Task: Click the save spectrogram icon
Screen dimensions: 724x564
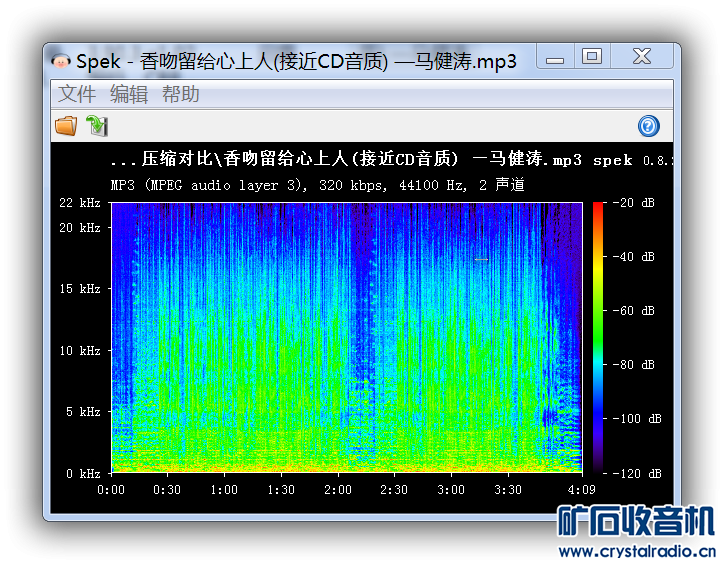Action: click(x=97, y=126)
